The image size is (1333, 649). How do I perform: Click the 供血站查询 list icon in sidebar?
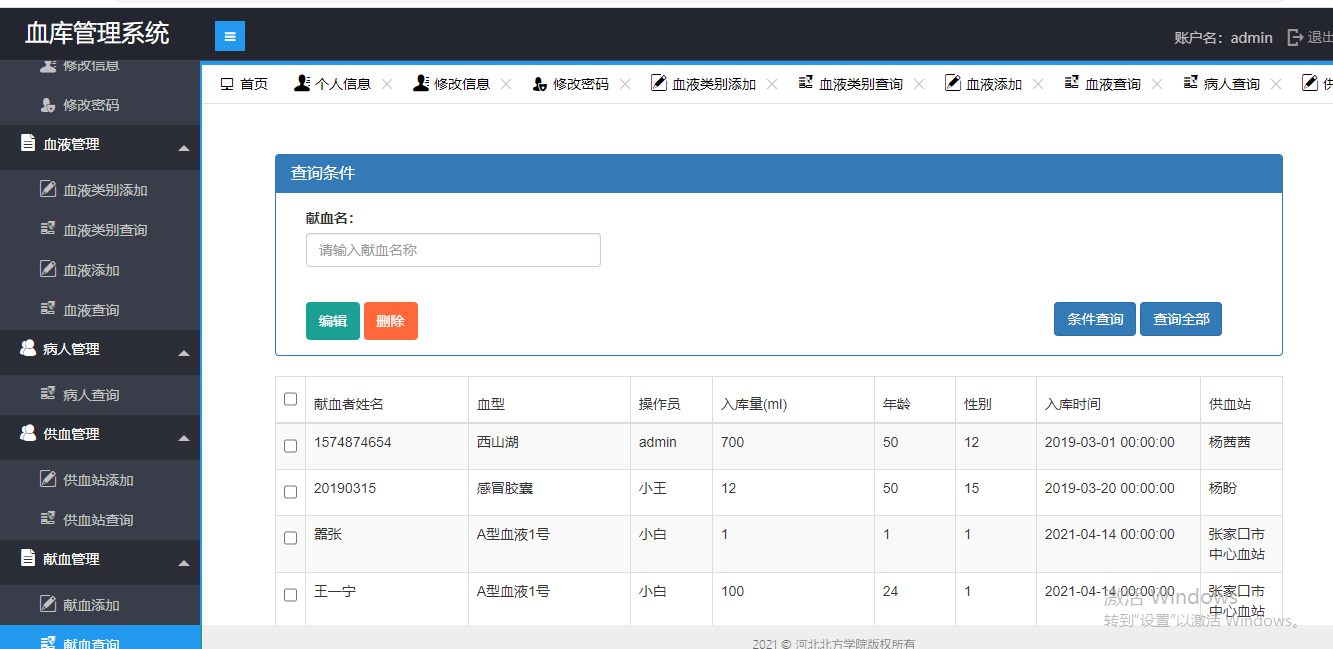[48, 519]
